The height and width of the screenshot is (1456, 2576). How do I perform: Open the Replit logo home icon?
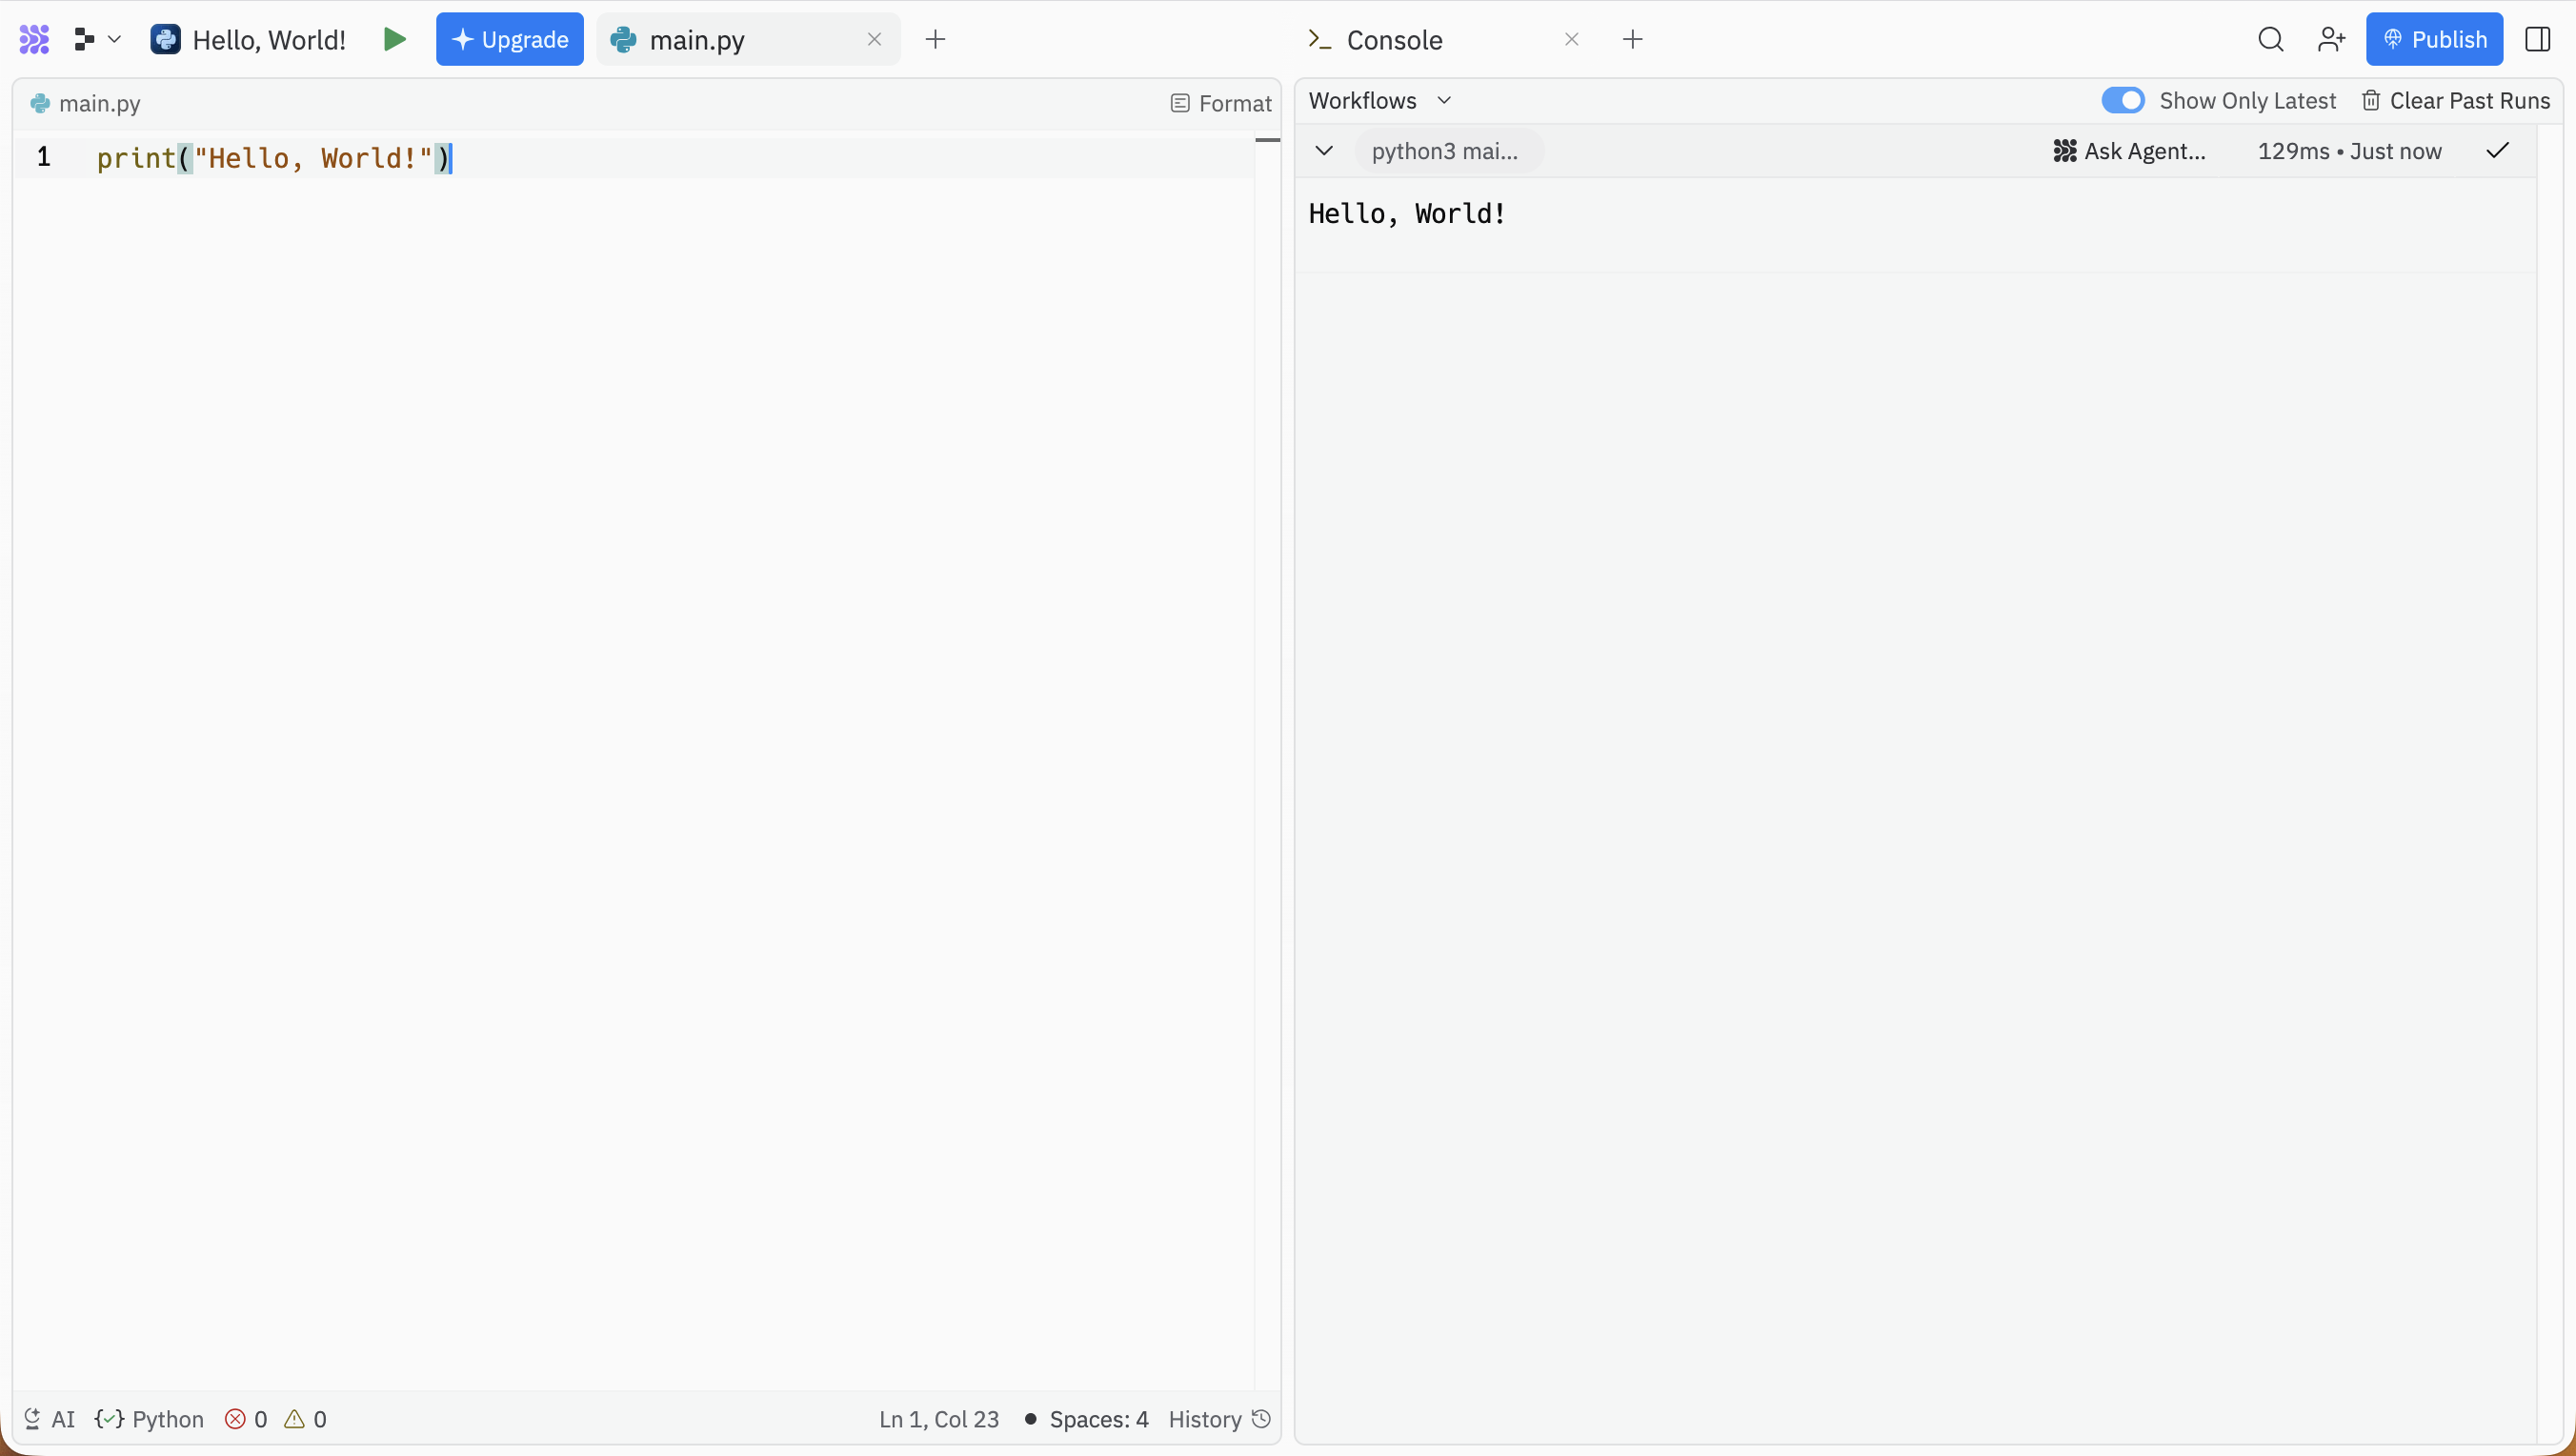point(33,39)
